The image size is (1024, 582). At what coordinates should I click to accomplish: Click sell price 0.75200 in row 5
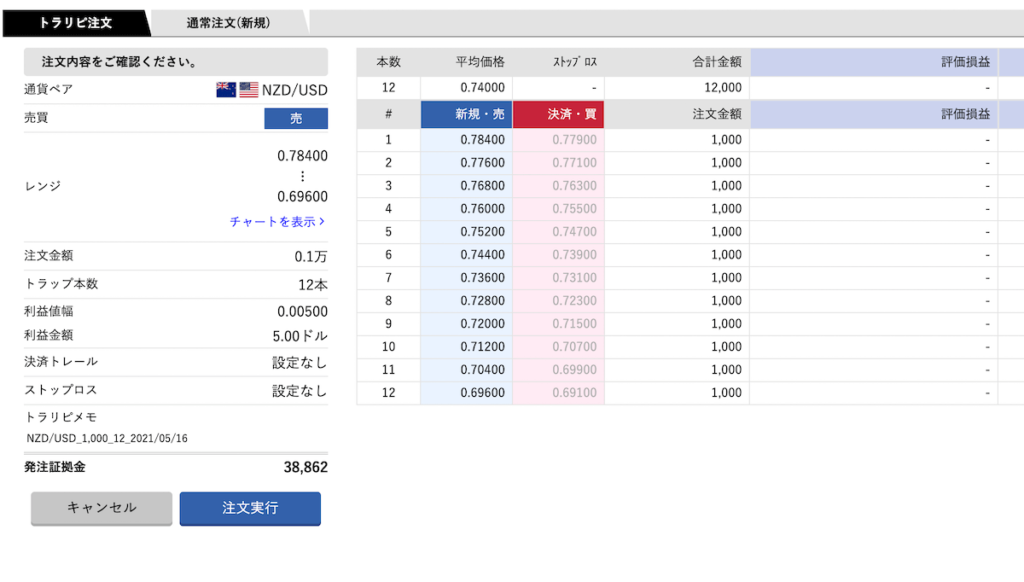point(482,232)
